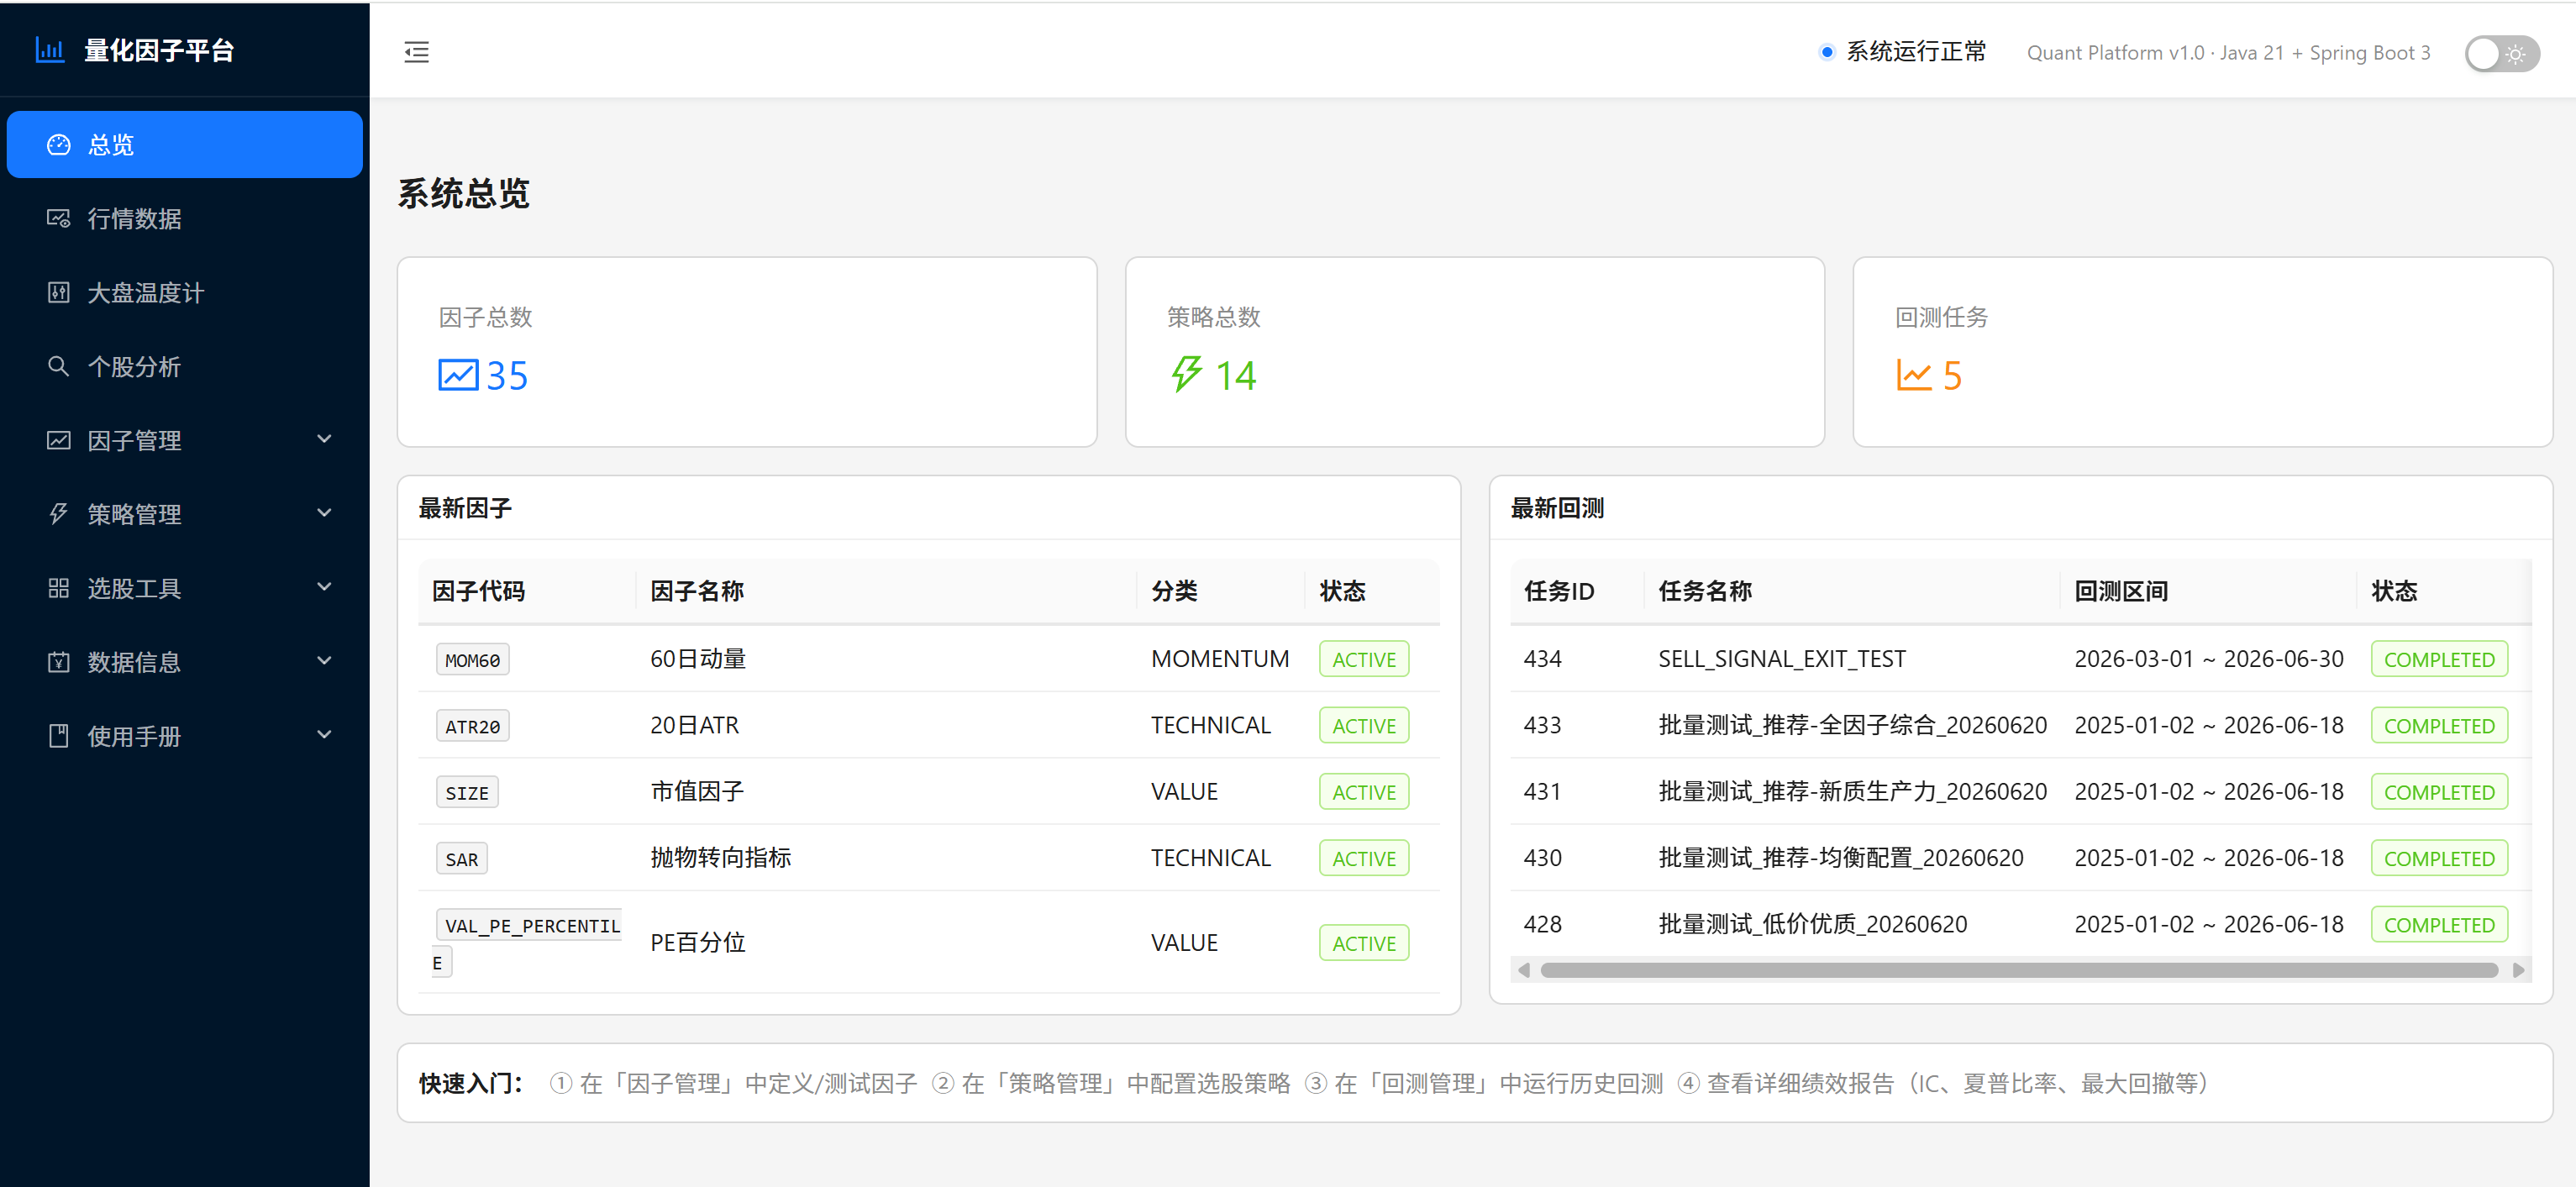Click the right arrow of the backtest scrollbar
2576x1187 pixels.
click(x=2518, y=970)
